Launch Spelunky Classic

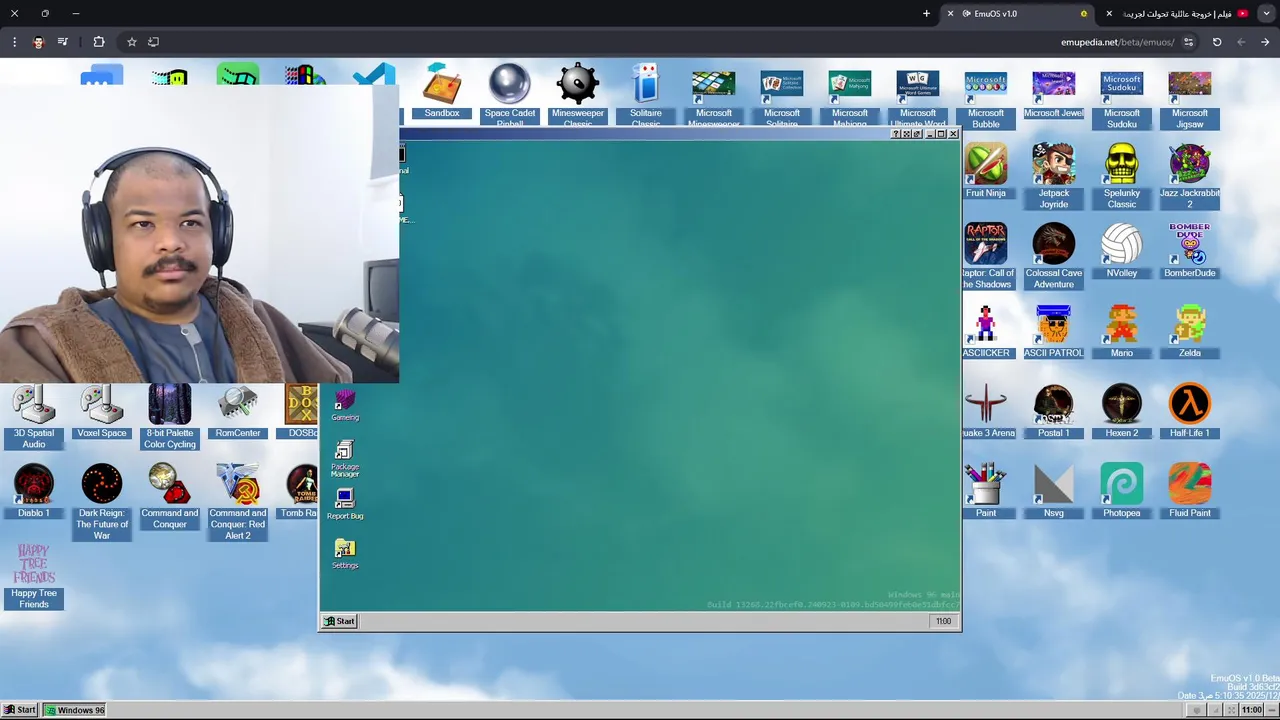[1122, 175]
